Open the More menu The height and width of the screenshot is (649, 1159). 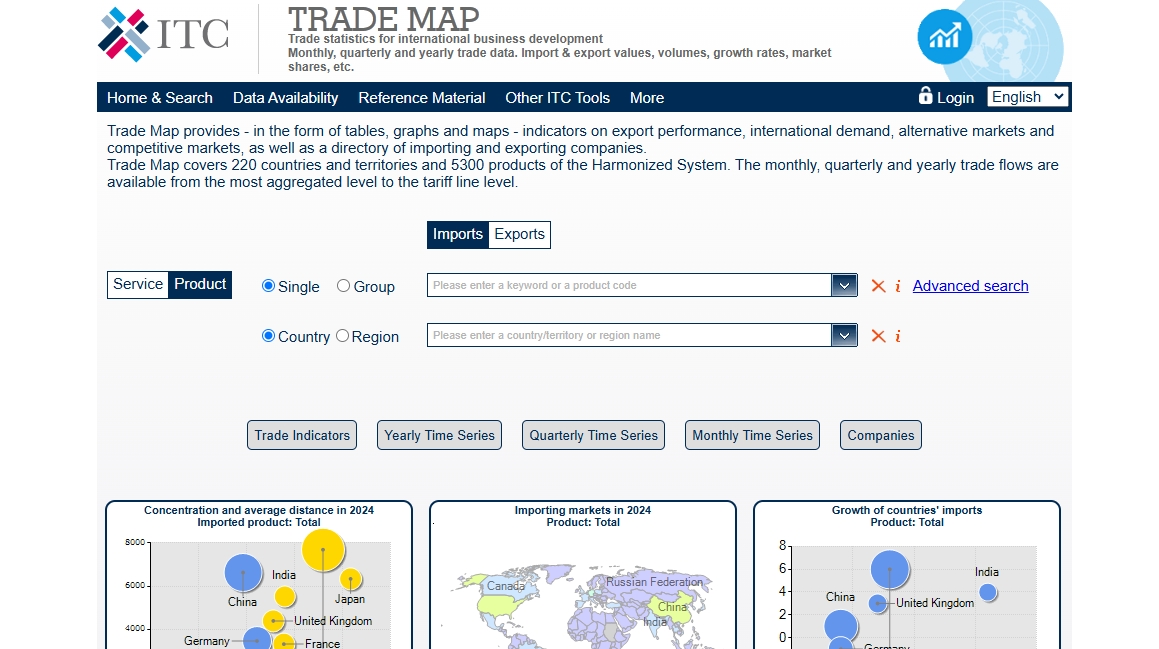[x=647, y=98]
